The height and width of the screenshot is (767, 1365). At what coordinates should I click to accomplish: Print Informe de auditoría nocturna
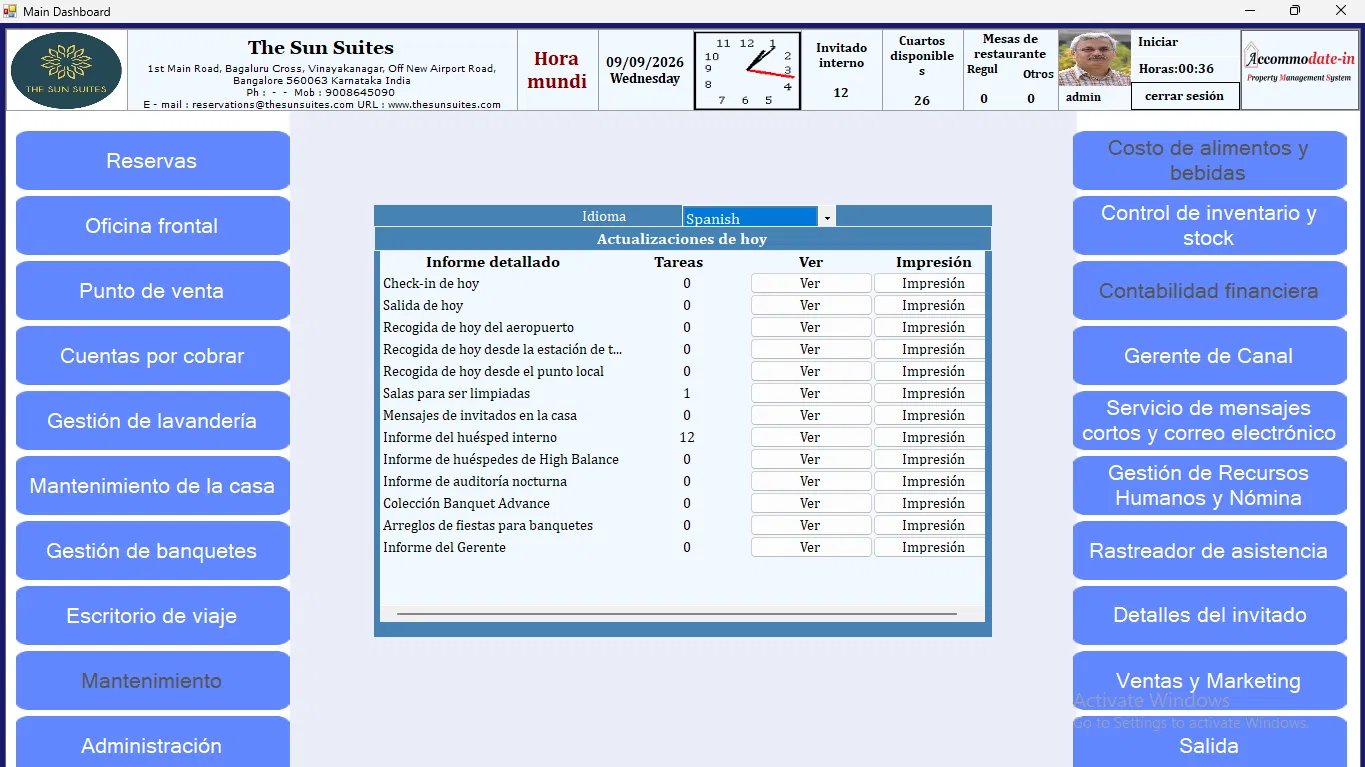point(930,481)
